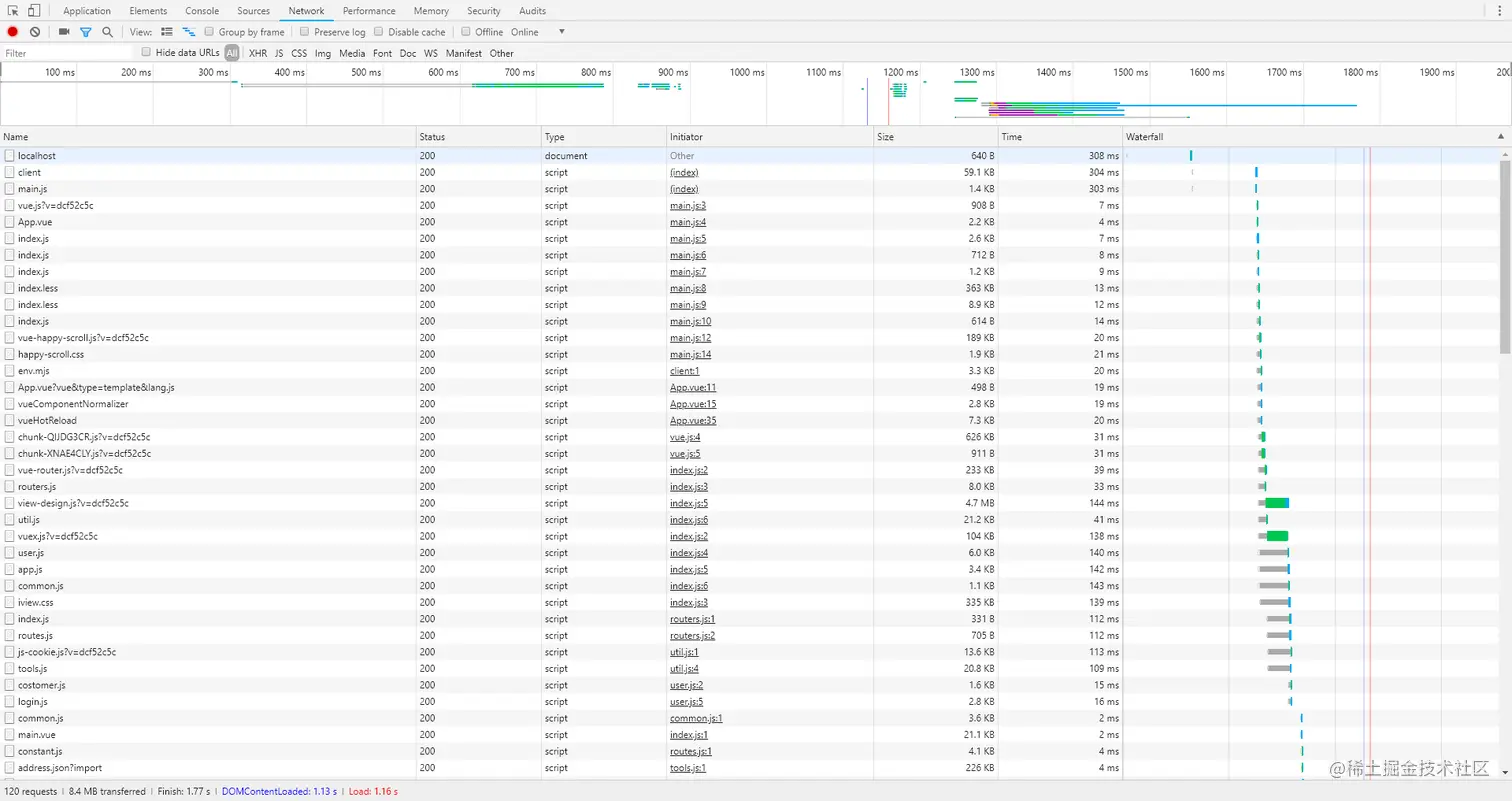Switch to the Elements tab
1512x801 pixels.
pyautogui.click(x=148, y=11)
